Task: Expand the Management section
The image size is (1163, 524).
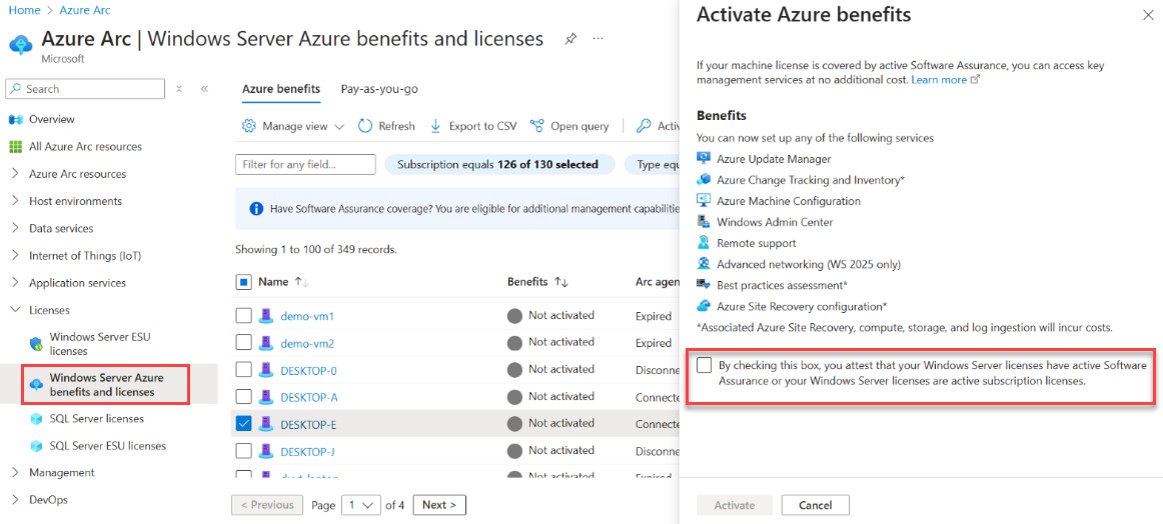Action: point(16,473)
